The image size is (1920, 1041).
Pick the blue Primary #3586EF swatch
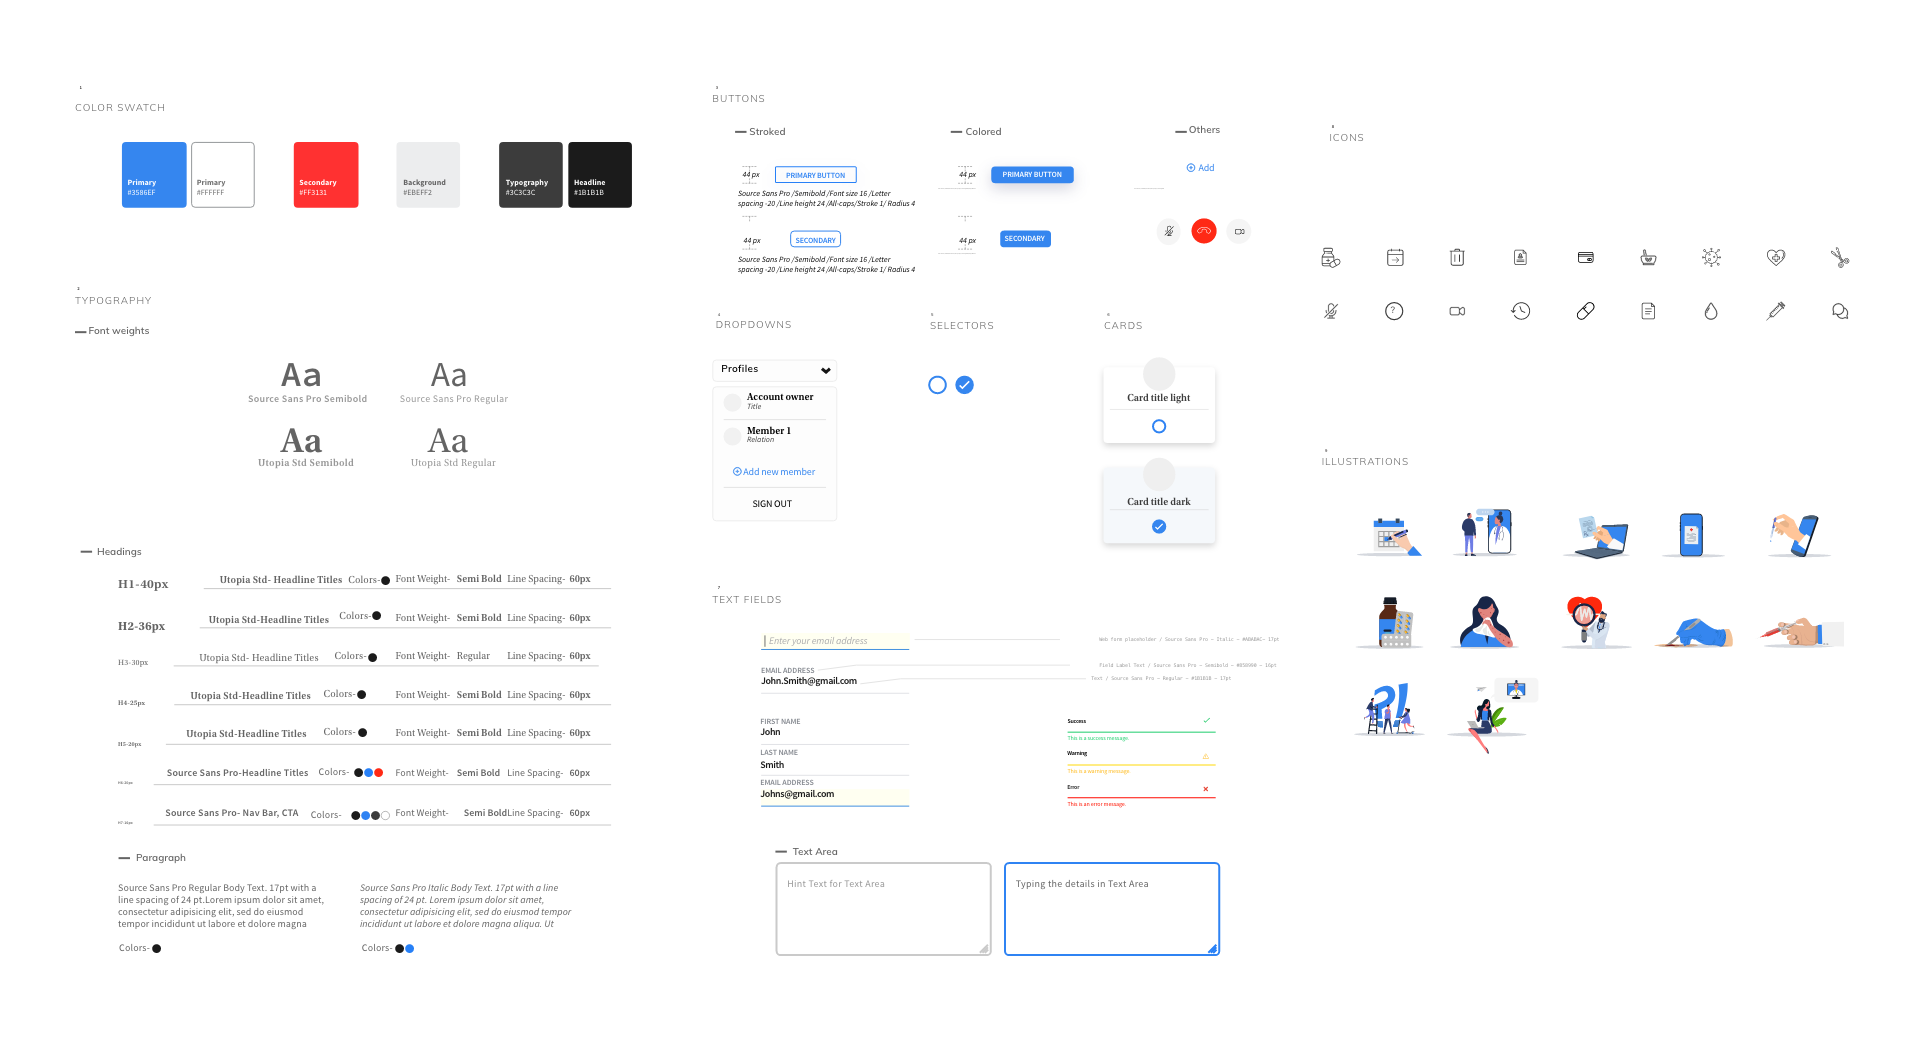tap(154, 175)
